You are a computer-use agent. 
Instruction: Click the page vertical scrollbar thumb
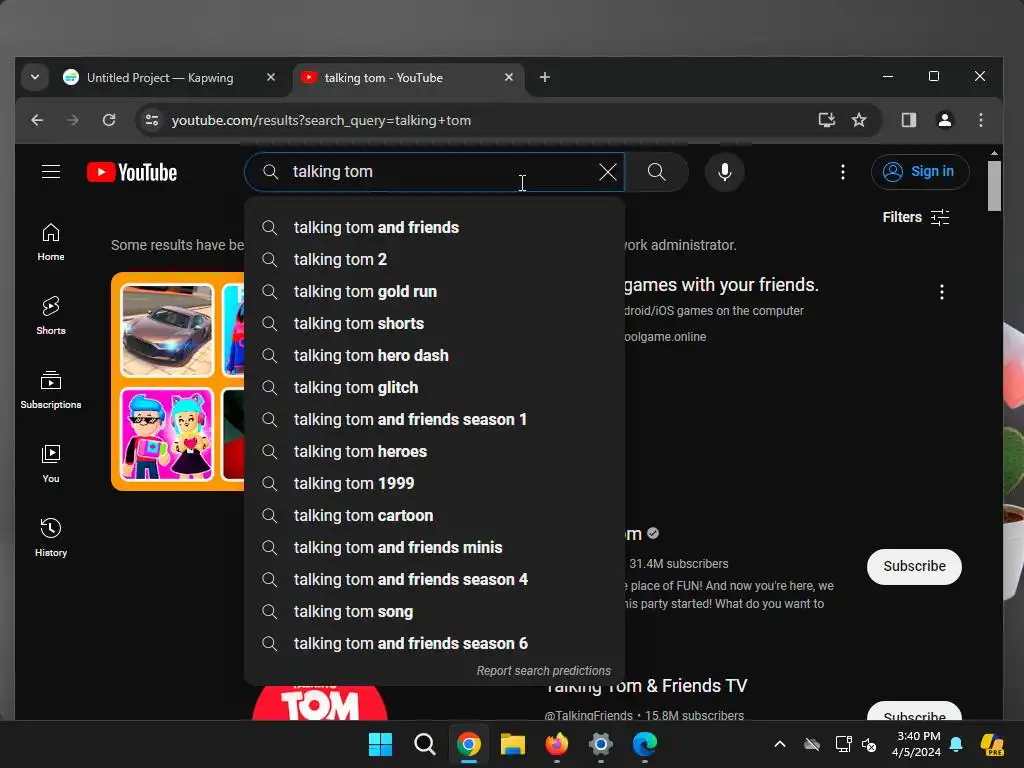pos(994,185)
